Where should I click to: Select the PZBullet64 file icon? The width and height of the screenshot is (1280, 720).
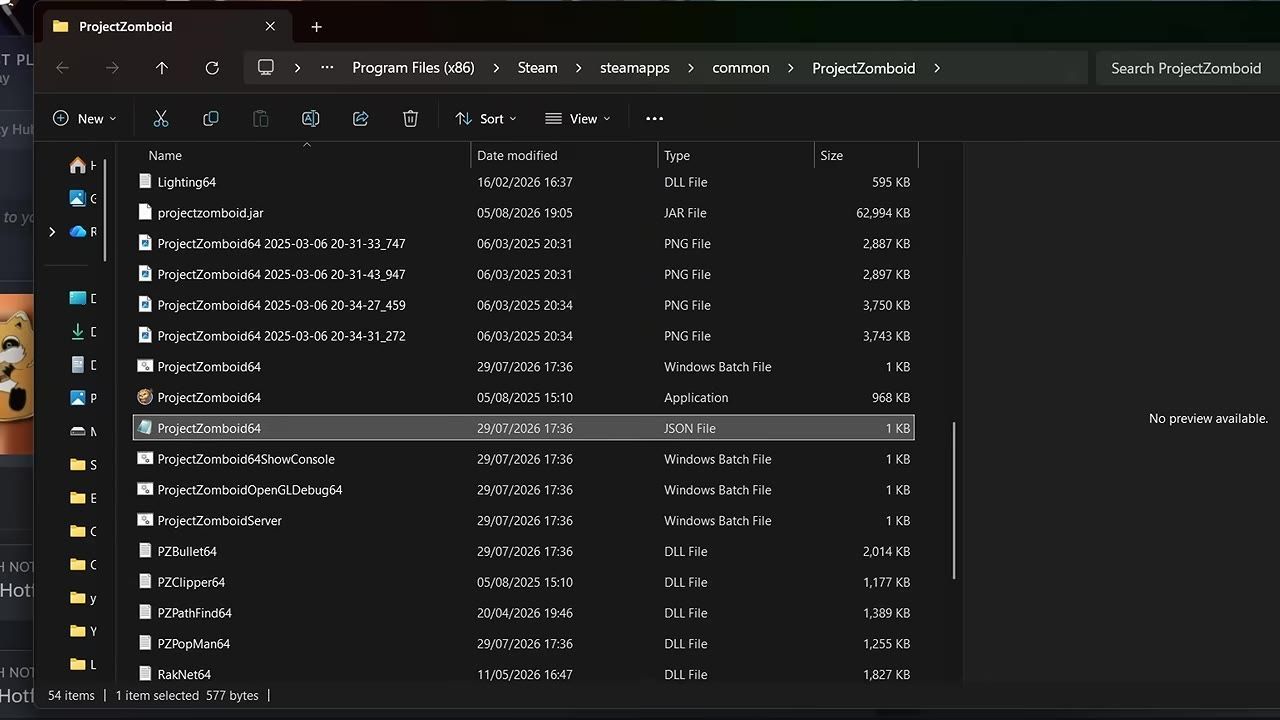click(x=145, y=551)
